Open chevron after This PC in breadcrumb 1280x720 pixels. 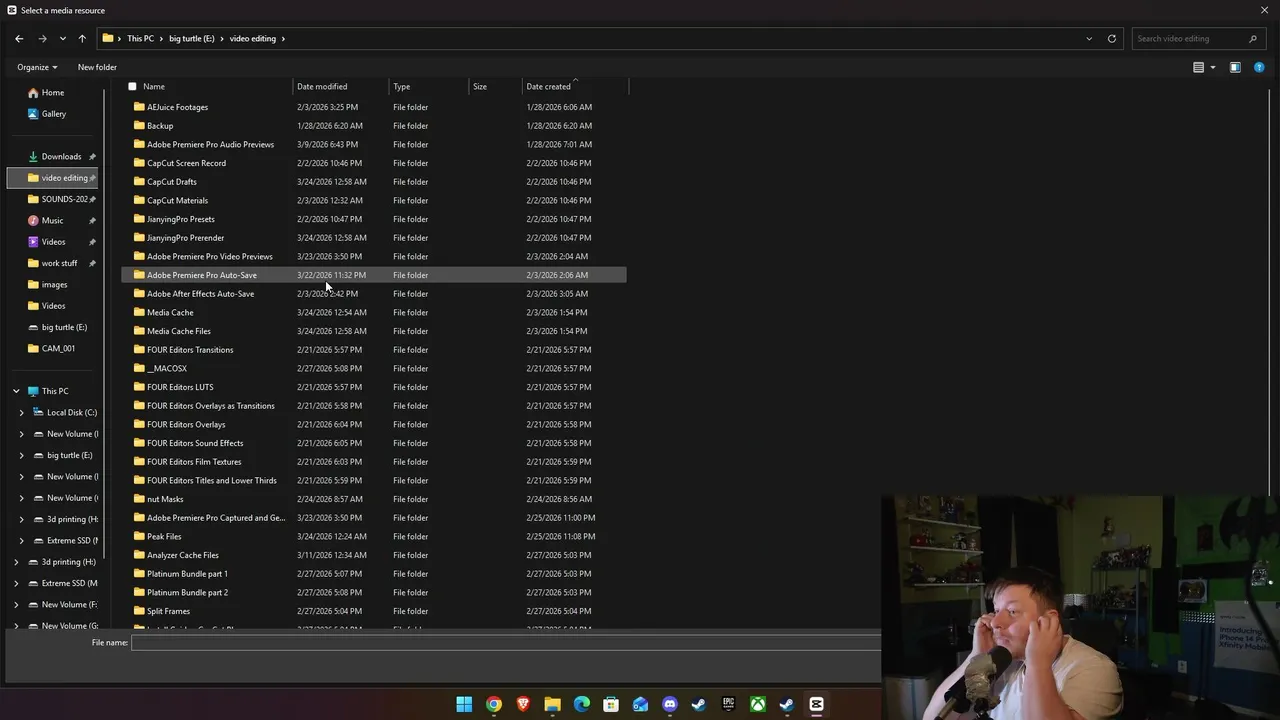point(161,38)
